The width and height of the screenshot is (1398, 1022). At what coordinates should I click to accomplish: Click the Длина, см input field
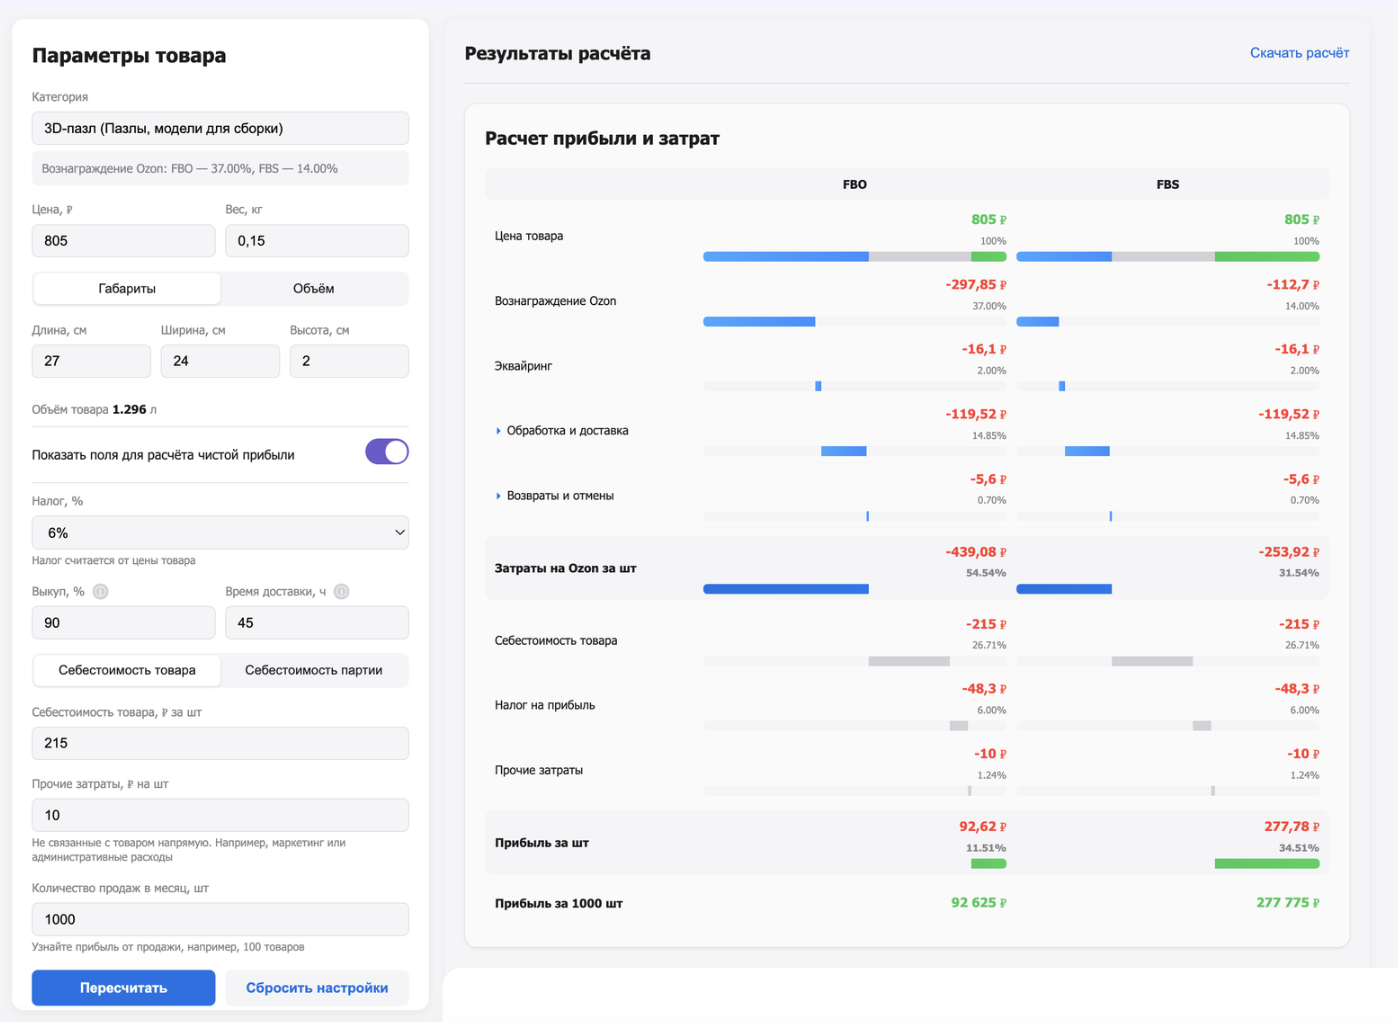(x=91, y=361)
